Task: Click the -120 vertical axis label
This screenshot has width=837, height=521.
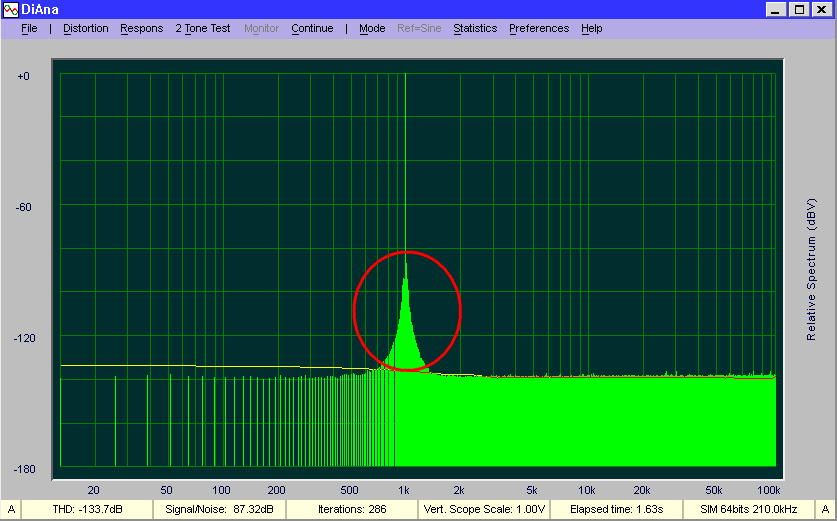Action: coord(23,338)
